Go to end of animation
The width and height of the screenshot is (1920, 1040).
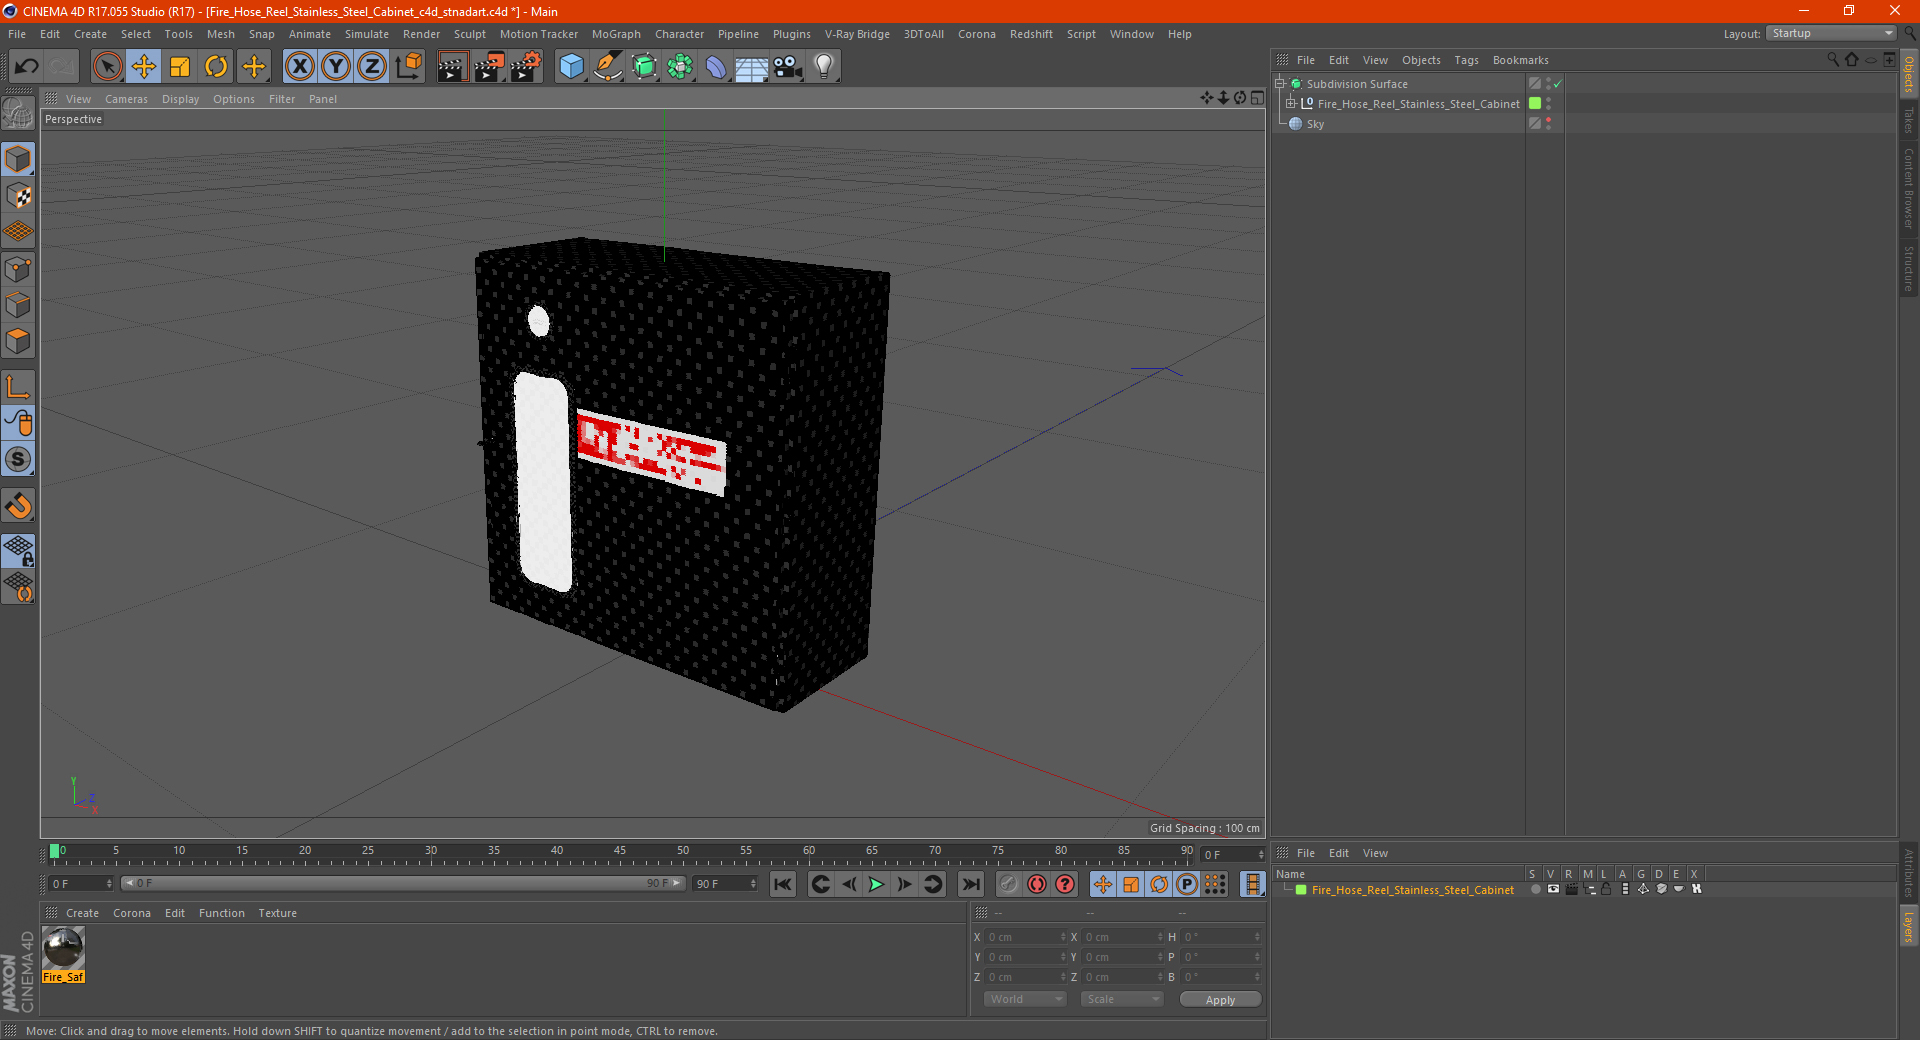pos(970,884)
